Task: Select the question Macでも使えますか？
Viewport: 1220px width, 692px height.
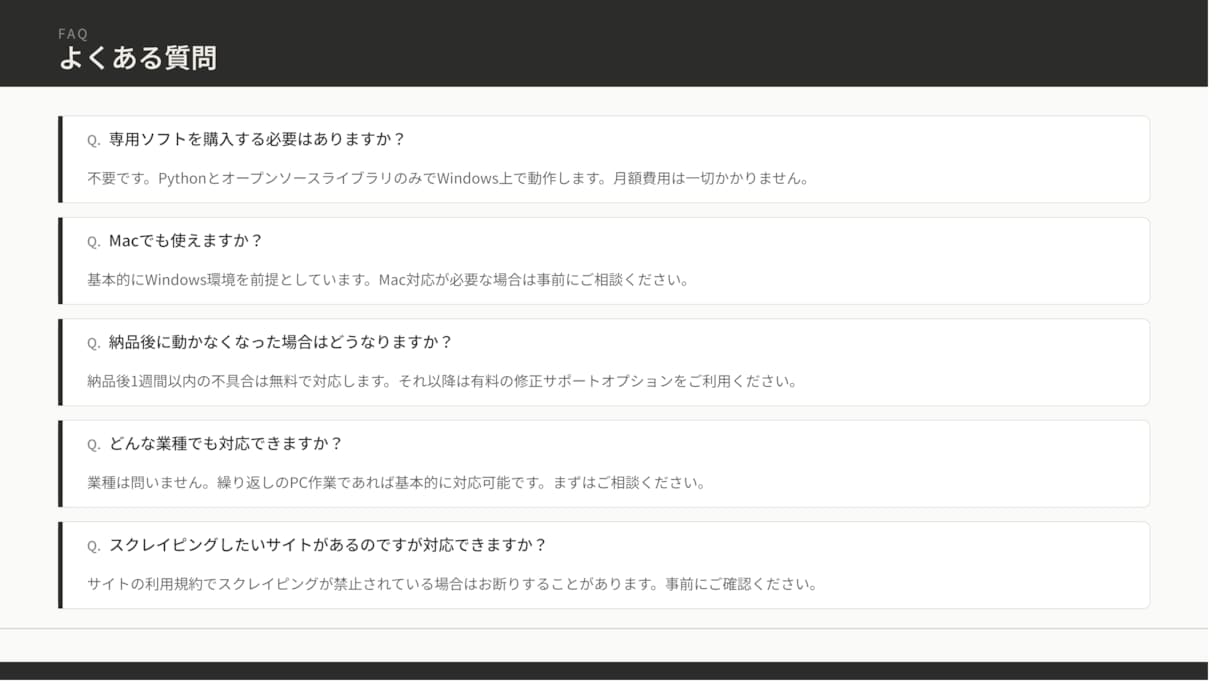Action: [x=186, y=243]
